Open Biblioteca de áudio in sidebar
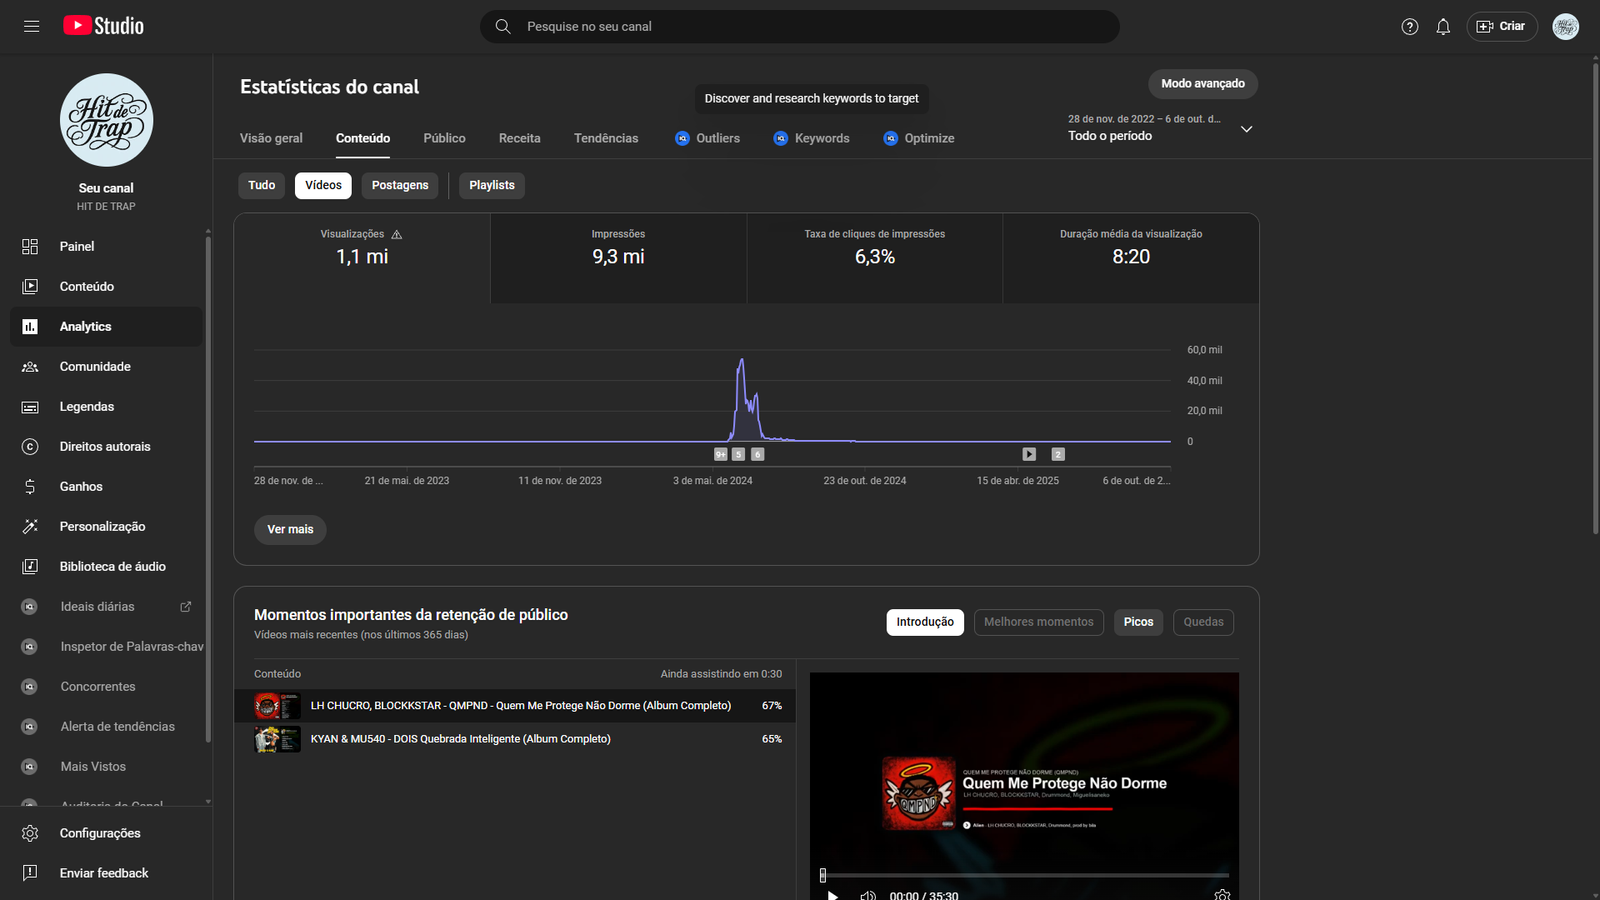The image size is (1600, 900). (112, 567)
